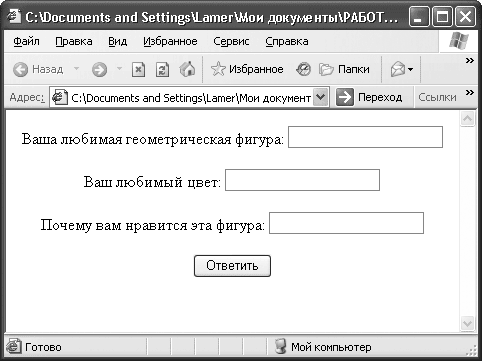Expand the address bar dropdown arrow

(x=320, y=97)
